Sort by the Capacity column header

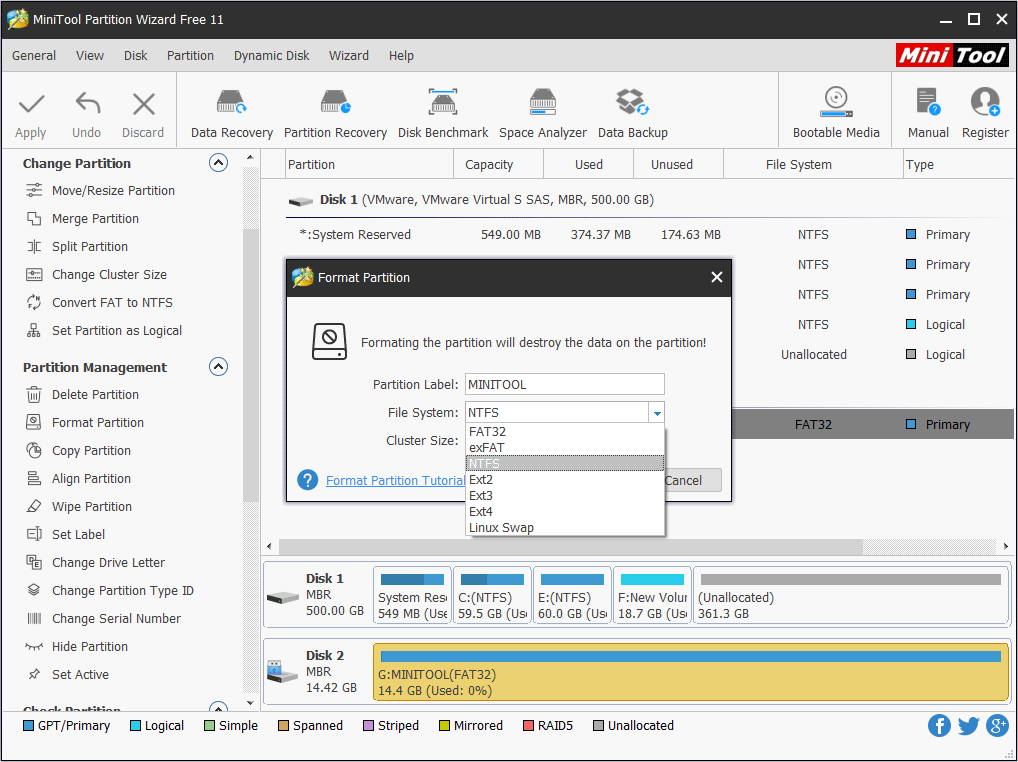pos(498,164)
